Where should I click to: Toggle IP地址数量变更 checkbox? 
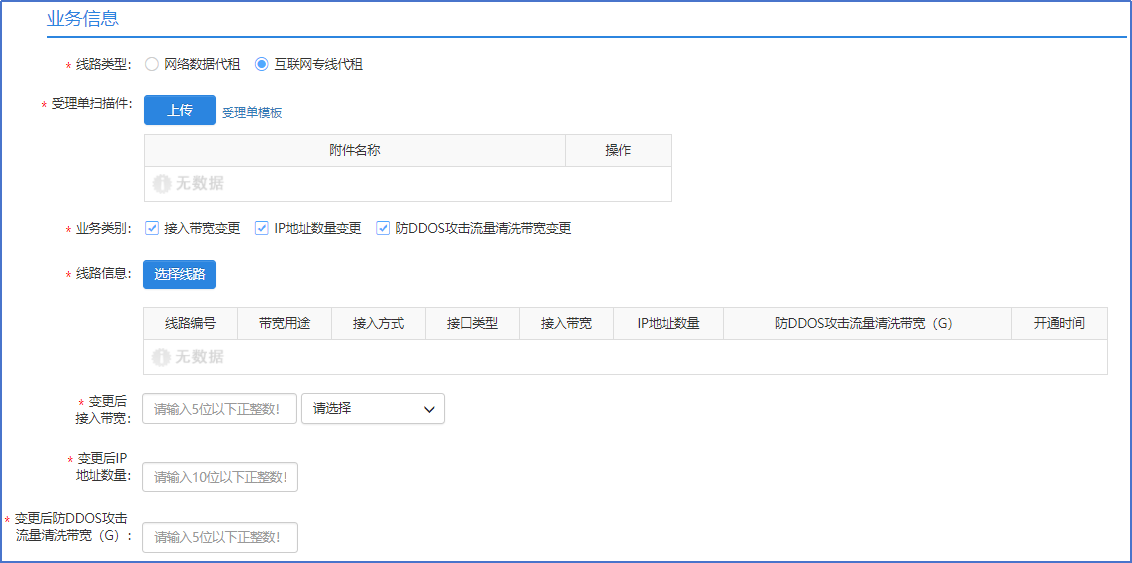pos(261,228)
